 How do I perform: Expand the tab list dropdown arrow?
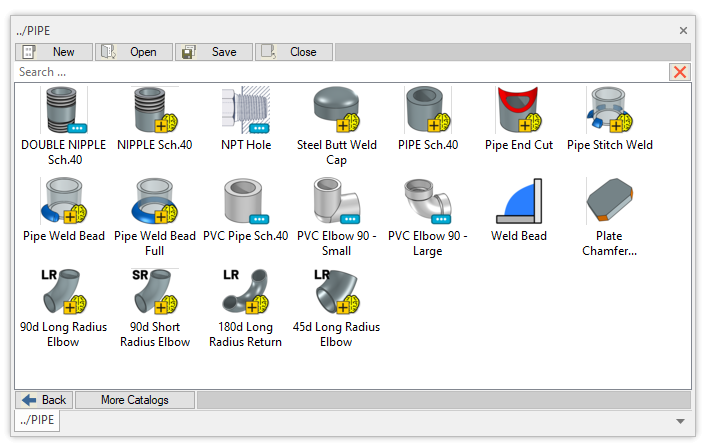(681, 421)
